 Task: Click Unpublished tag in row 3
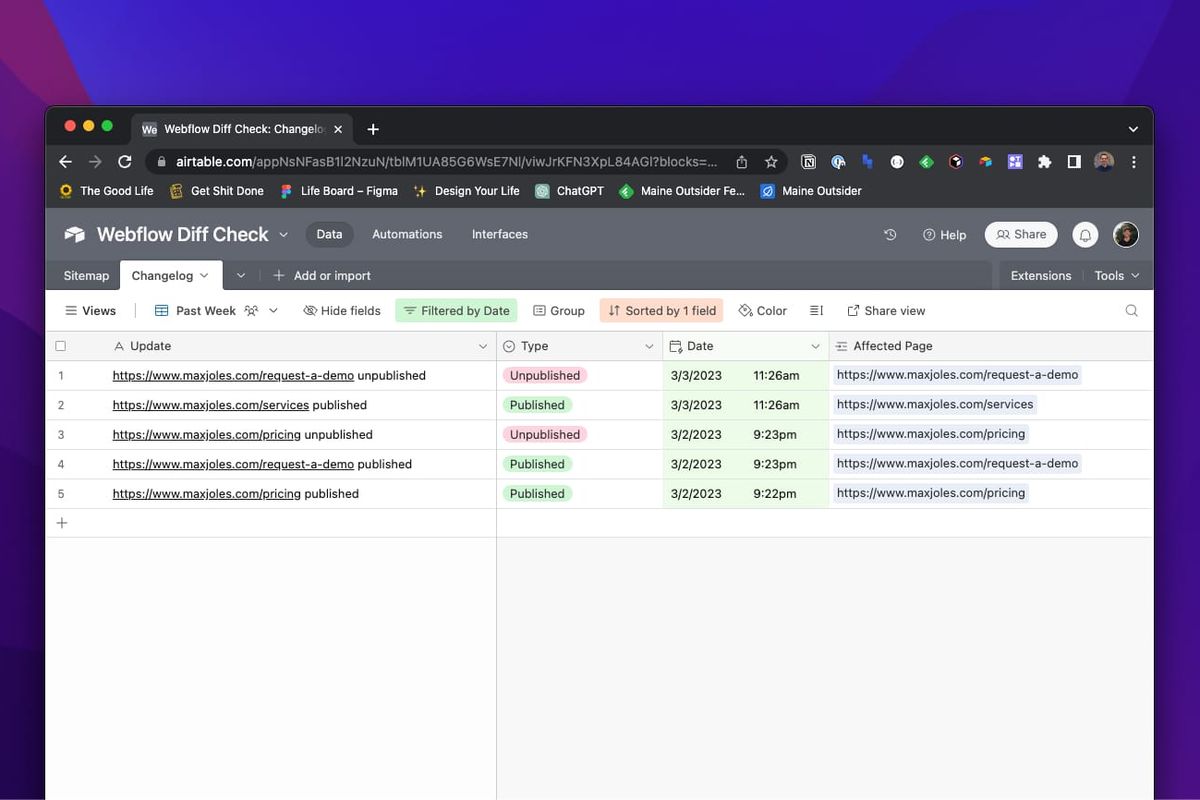[544, 435]
